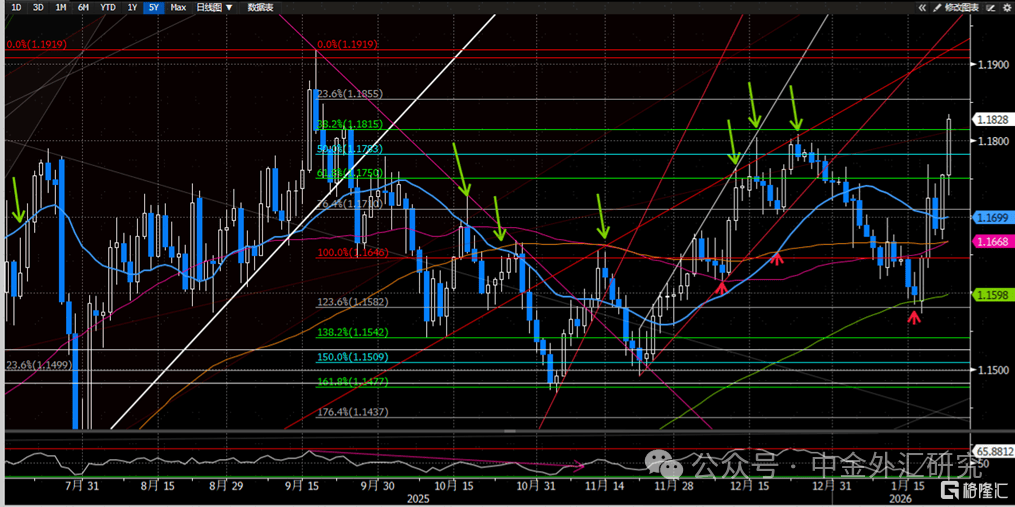Open the 日线图 chart-type dropdown
The height and width of the screenshot is (507, 1015).
210,7
